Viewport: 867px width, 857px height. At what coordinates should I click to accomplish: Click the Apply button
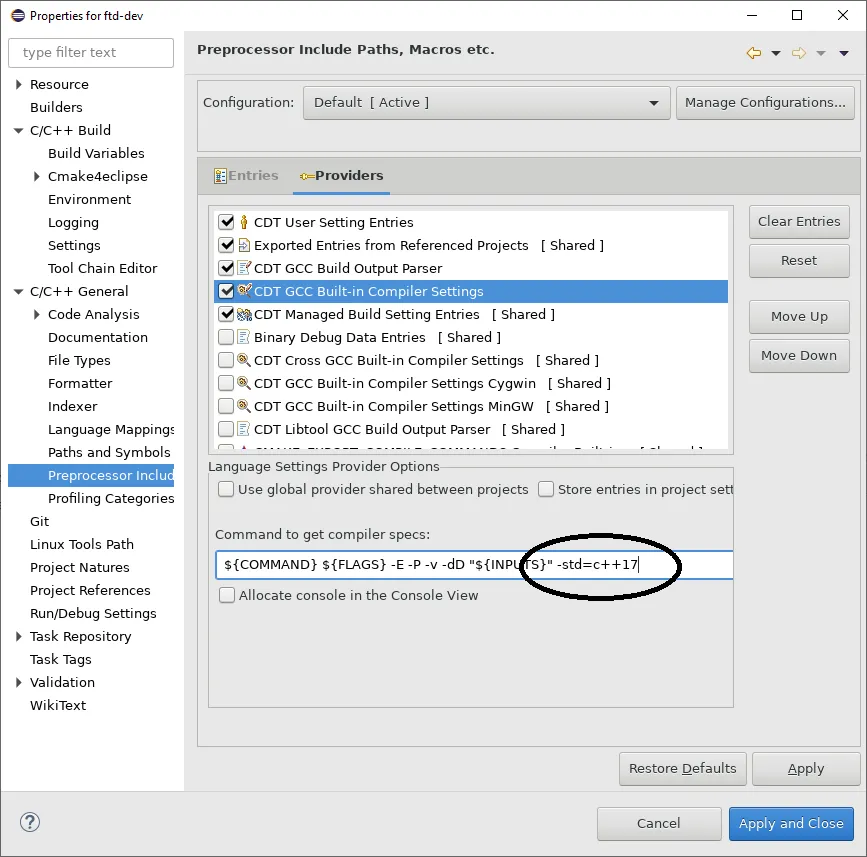click(x=806, y=769)
